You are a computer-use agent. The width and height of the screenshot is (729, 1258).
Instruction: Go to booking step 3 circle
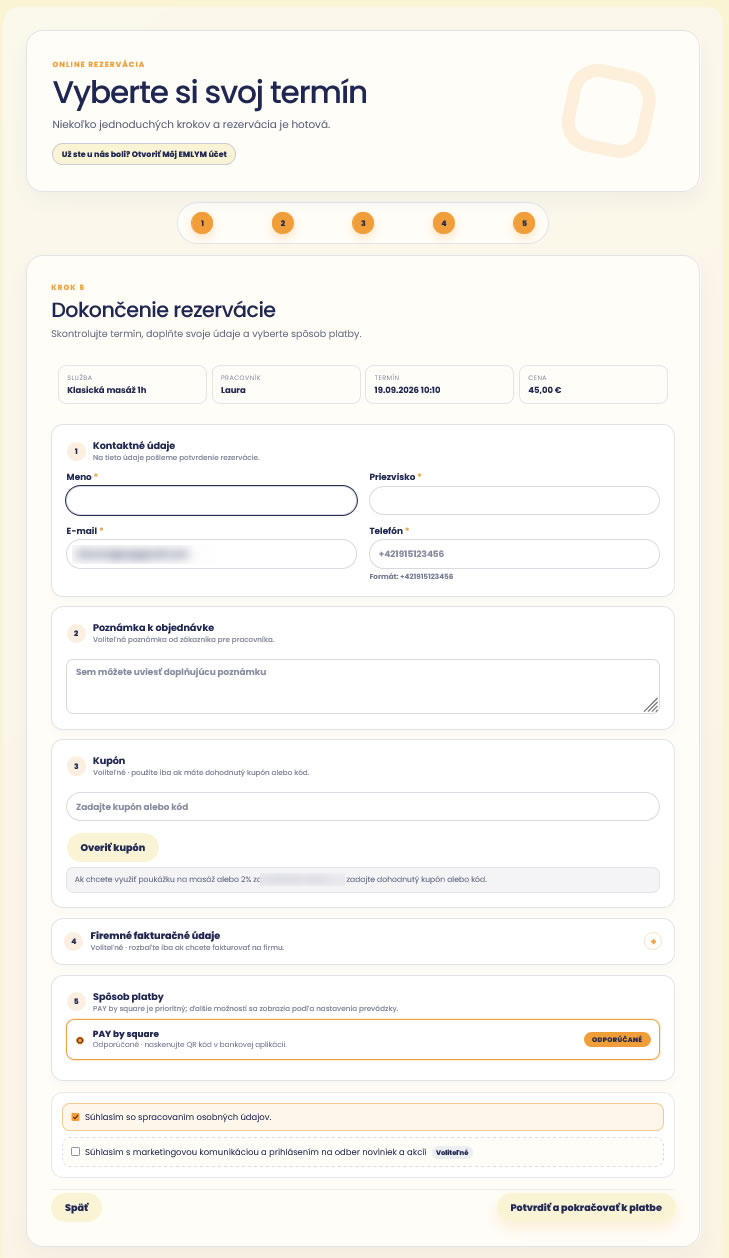(363, 223)
